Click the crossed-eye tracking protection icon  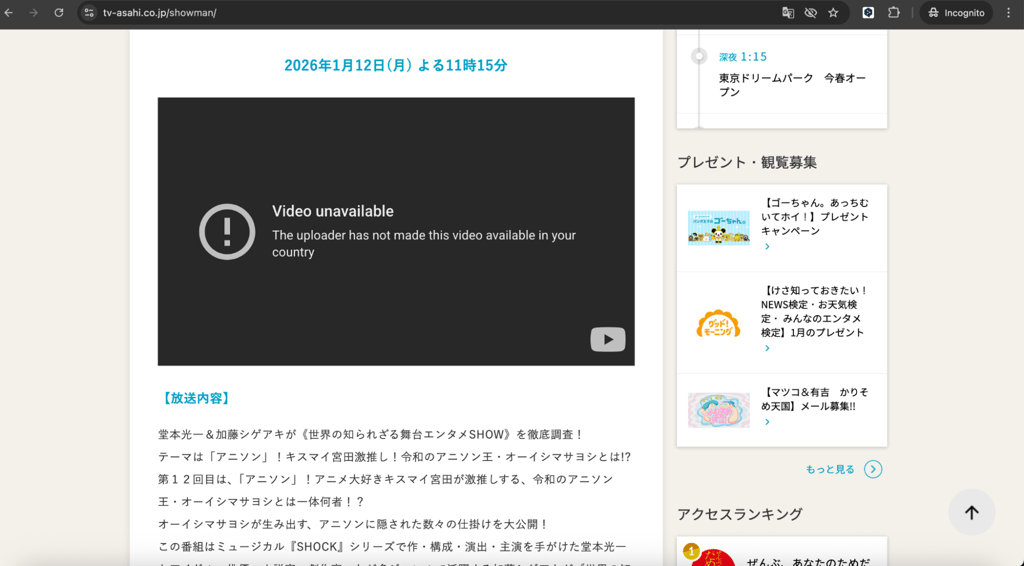(810, 12)
